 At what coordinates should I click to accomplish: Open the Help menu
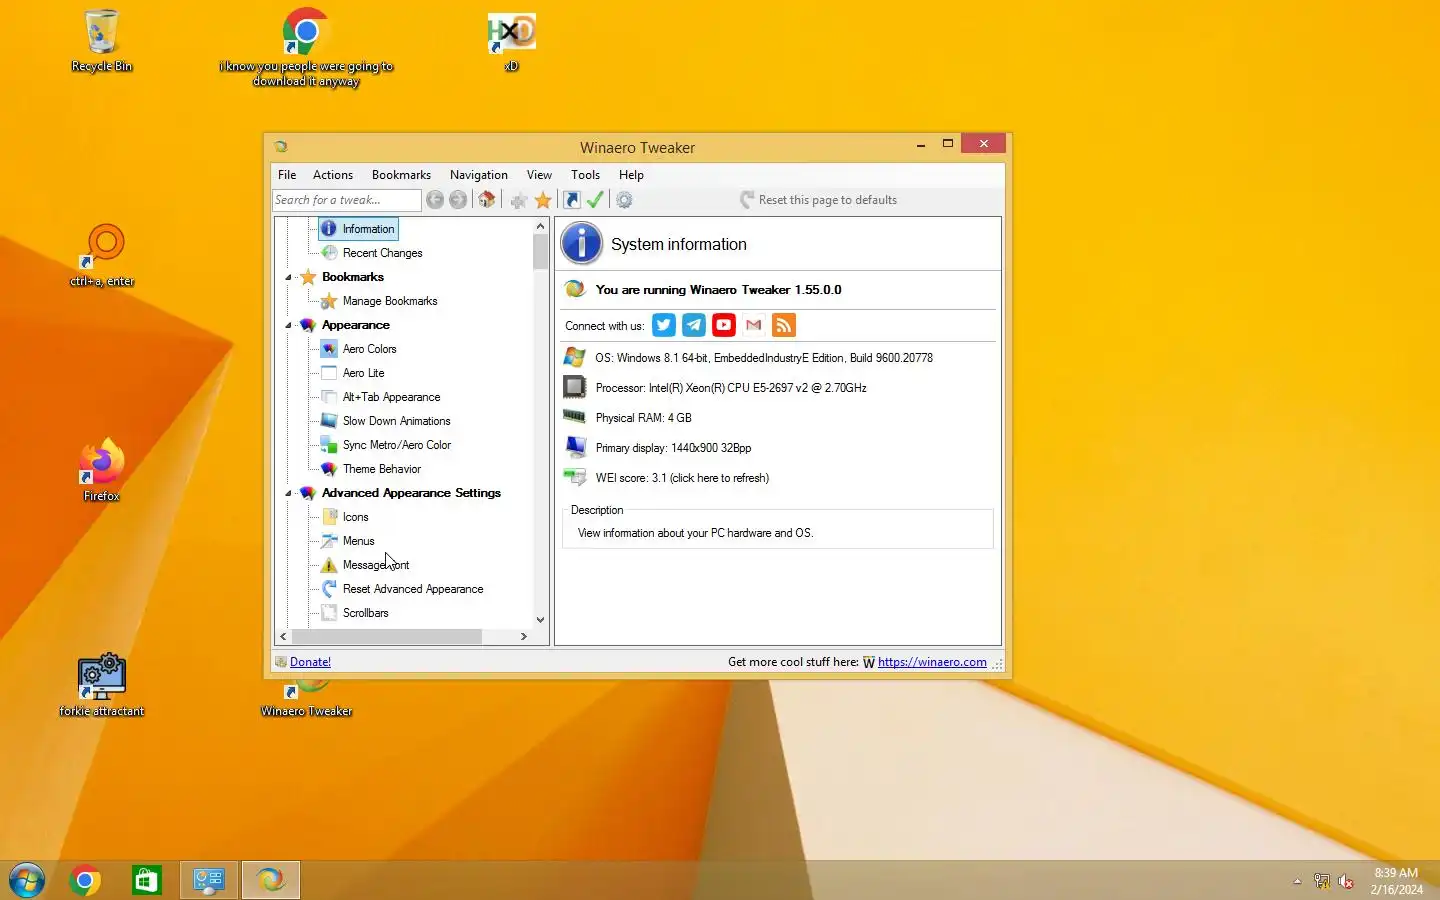click(631, 175)
